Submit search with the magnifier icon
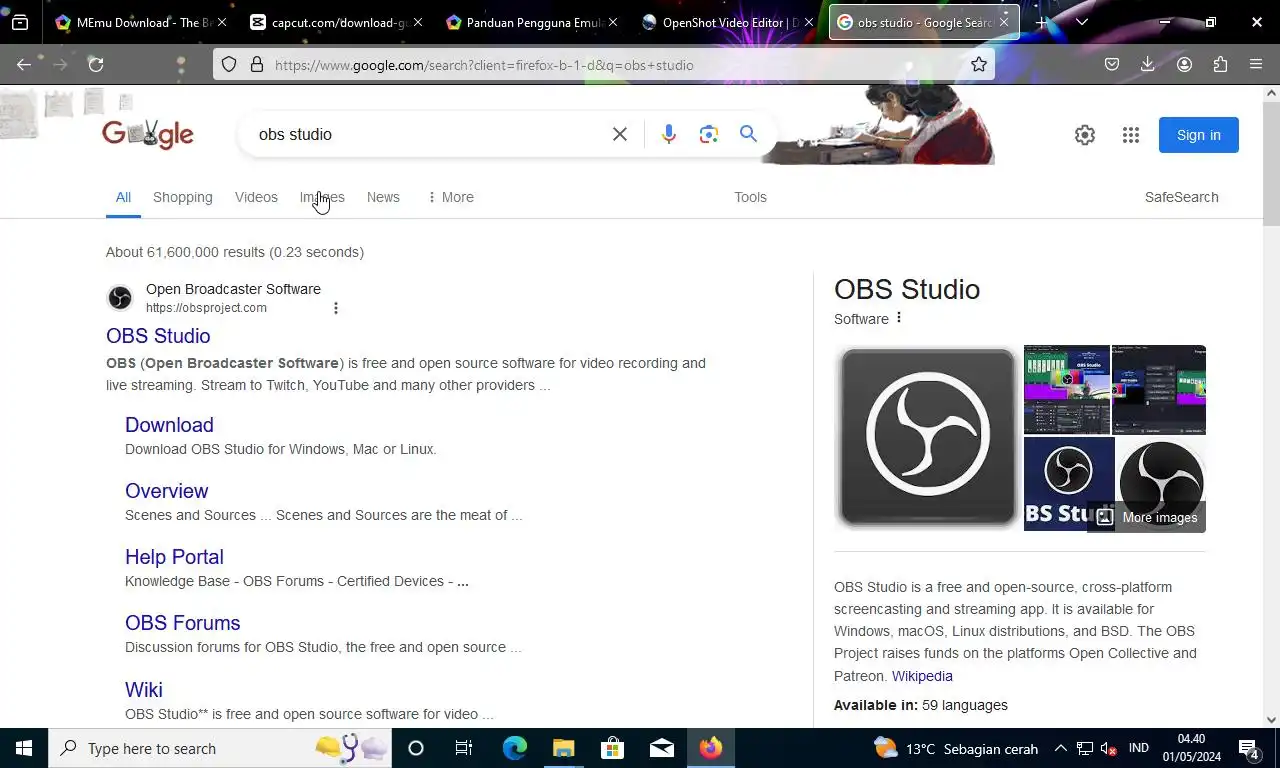 pyautogui.click(x=748, y=134)
